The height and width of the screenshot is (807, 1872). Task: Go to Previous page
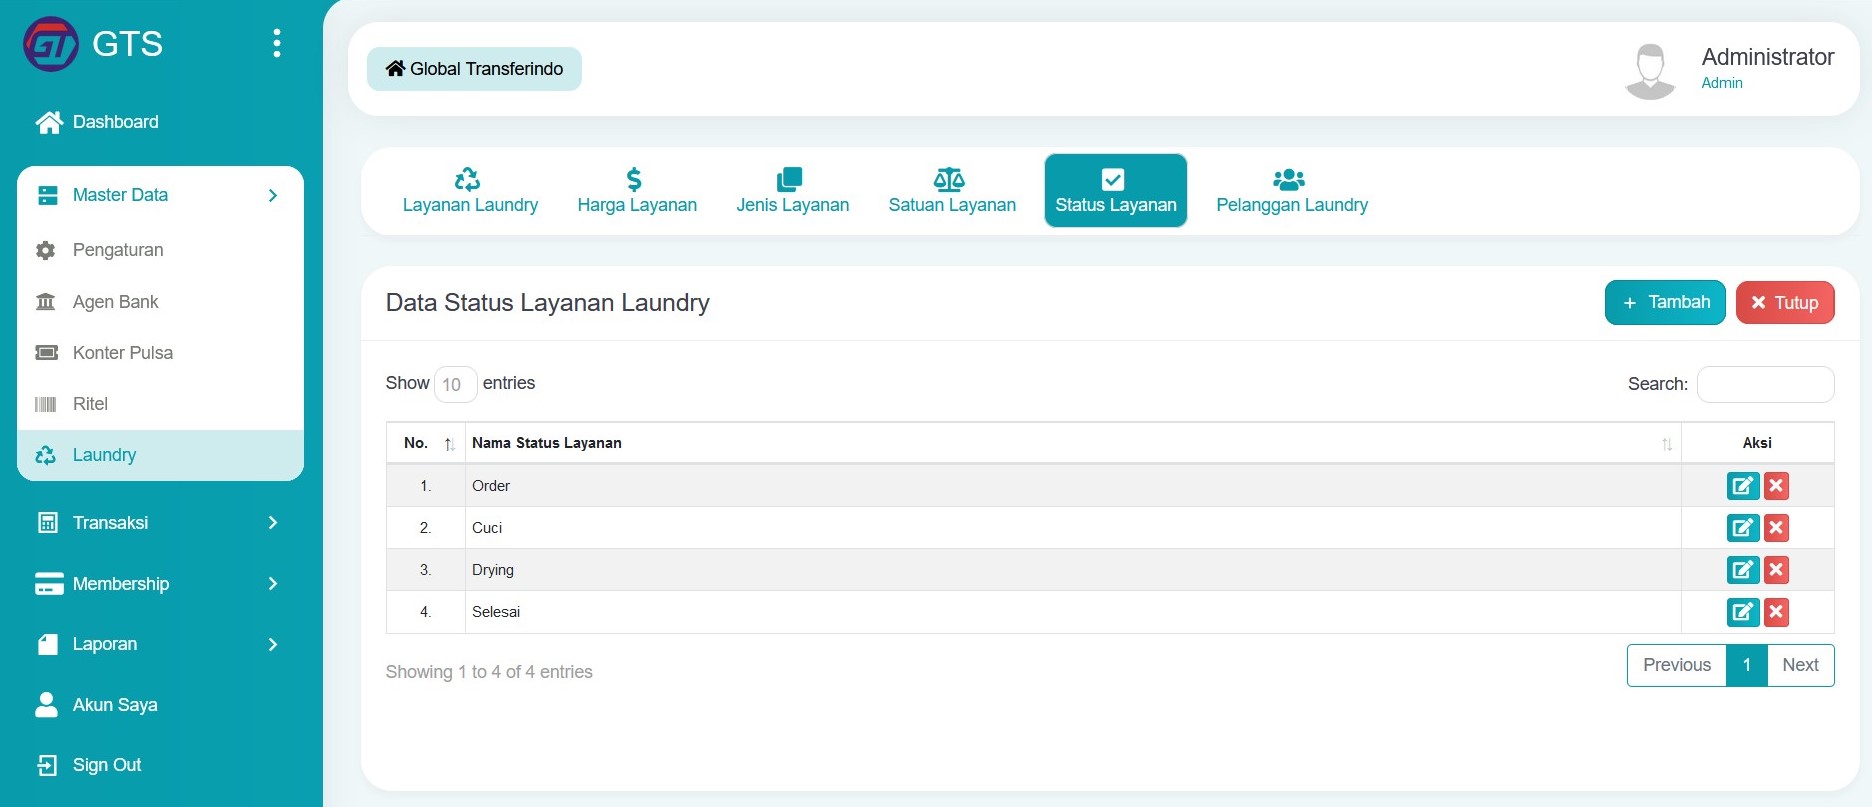point(1677,665)
